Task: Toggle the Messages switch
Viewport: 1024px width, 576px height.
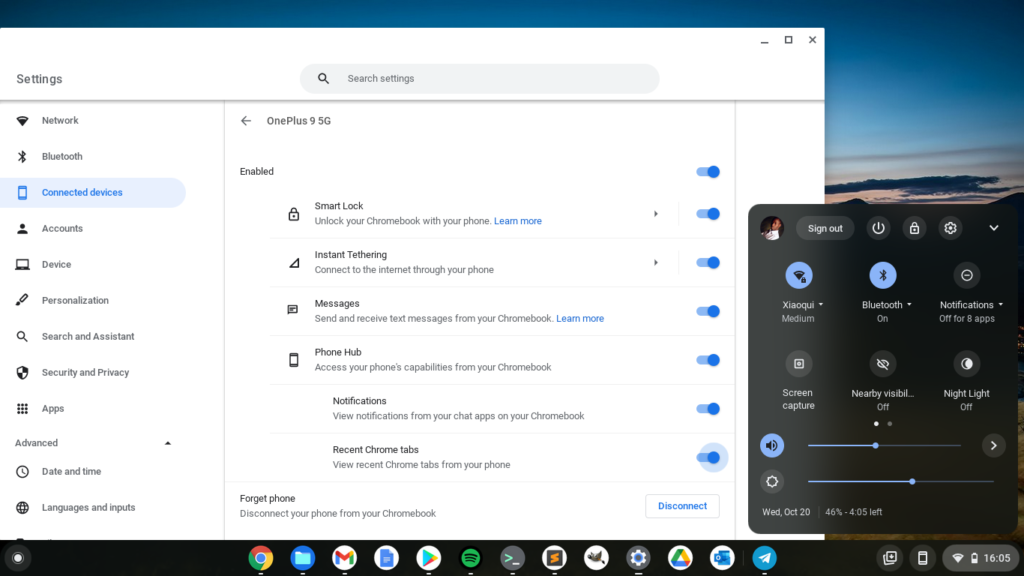Action: pyautogui.click(x=708, y=312)
